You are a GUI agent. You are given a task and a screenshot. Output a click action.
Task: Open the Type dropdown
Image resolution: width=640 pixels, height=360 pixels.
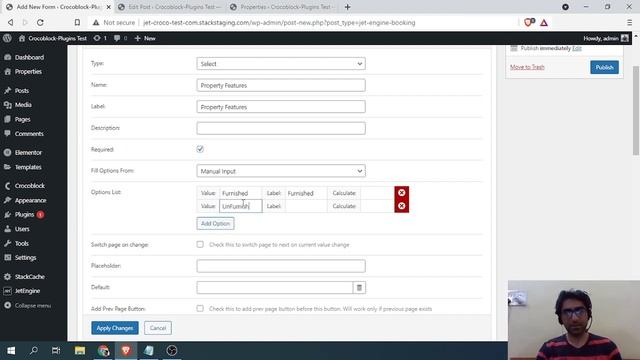(281, 64)
